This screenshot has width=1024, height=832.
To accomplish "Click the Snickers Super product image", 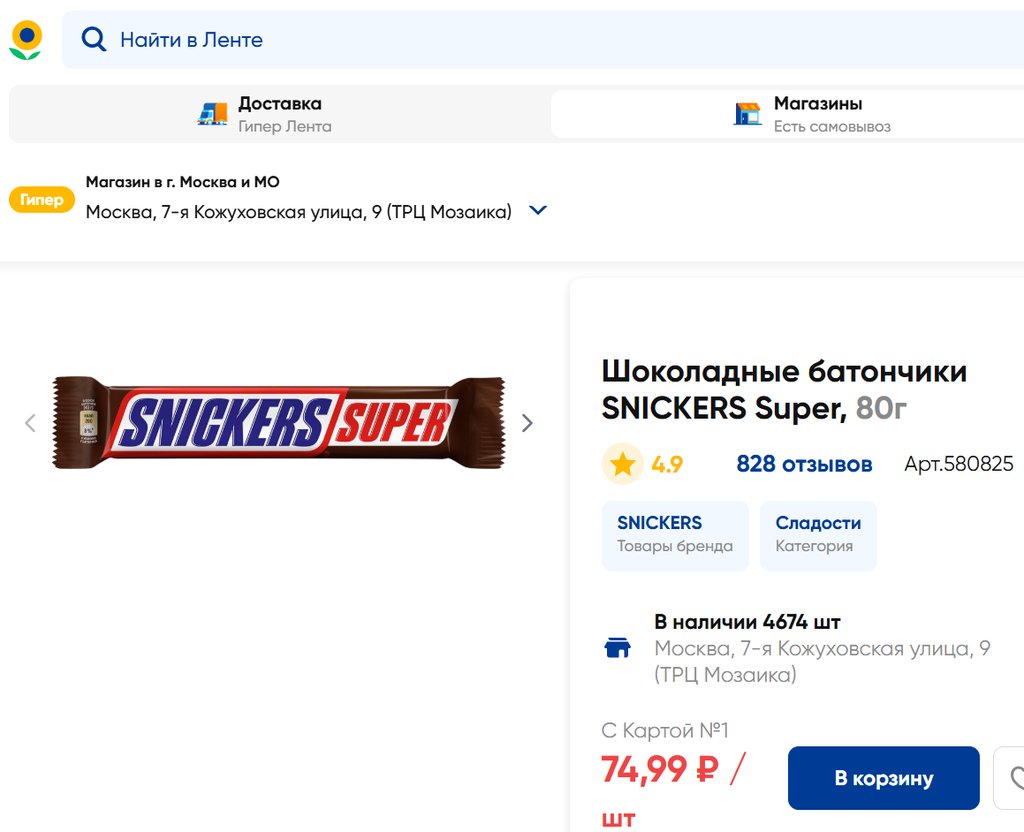I will [x=279, y=423].
